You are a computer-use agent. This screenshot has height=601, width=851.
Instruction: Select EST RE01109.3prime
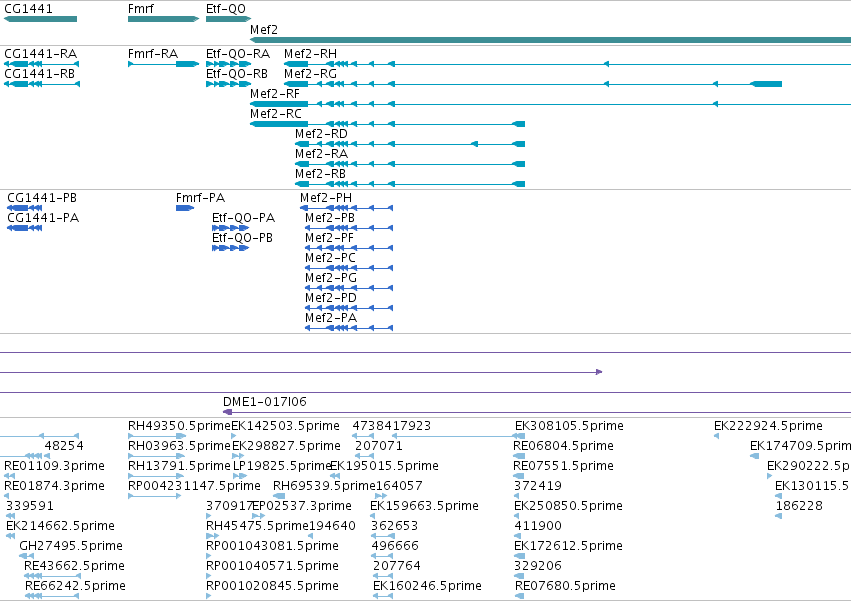54,466
